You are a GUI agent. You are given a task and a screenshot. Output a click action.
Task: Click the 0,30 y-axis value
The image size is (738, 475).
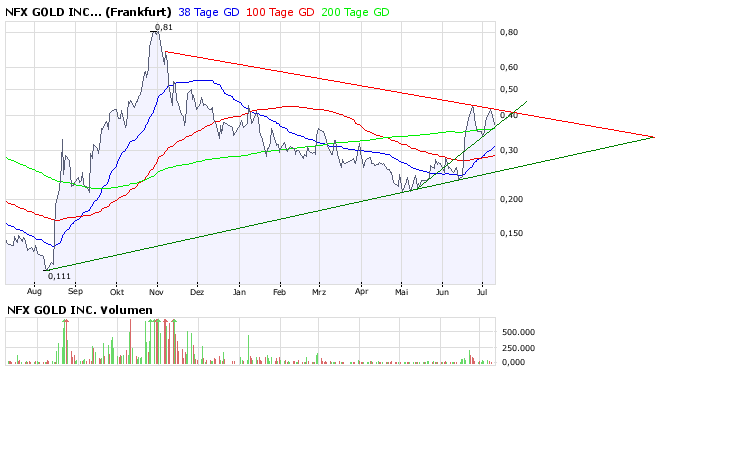pos(509,150)
